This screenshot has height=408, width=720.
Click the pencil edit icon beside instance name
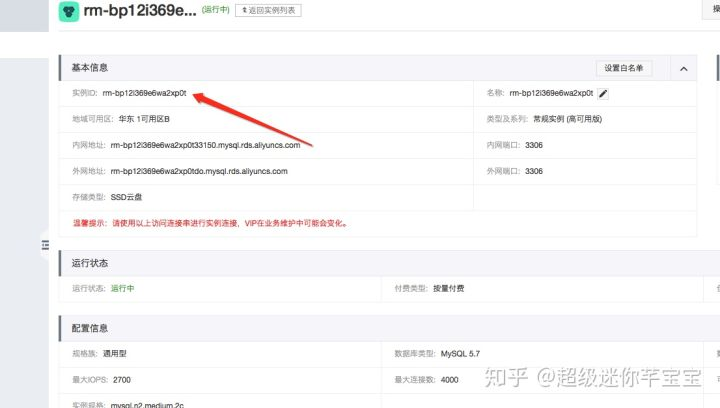point(603,94)
